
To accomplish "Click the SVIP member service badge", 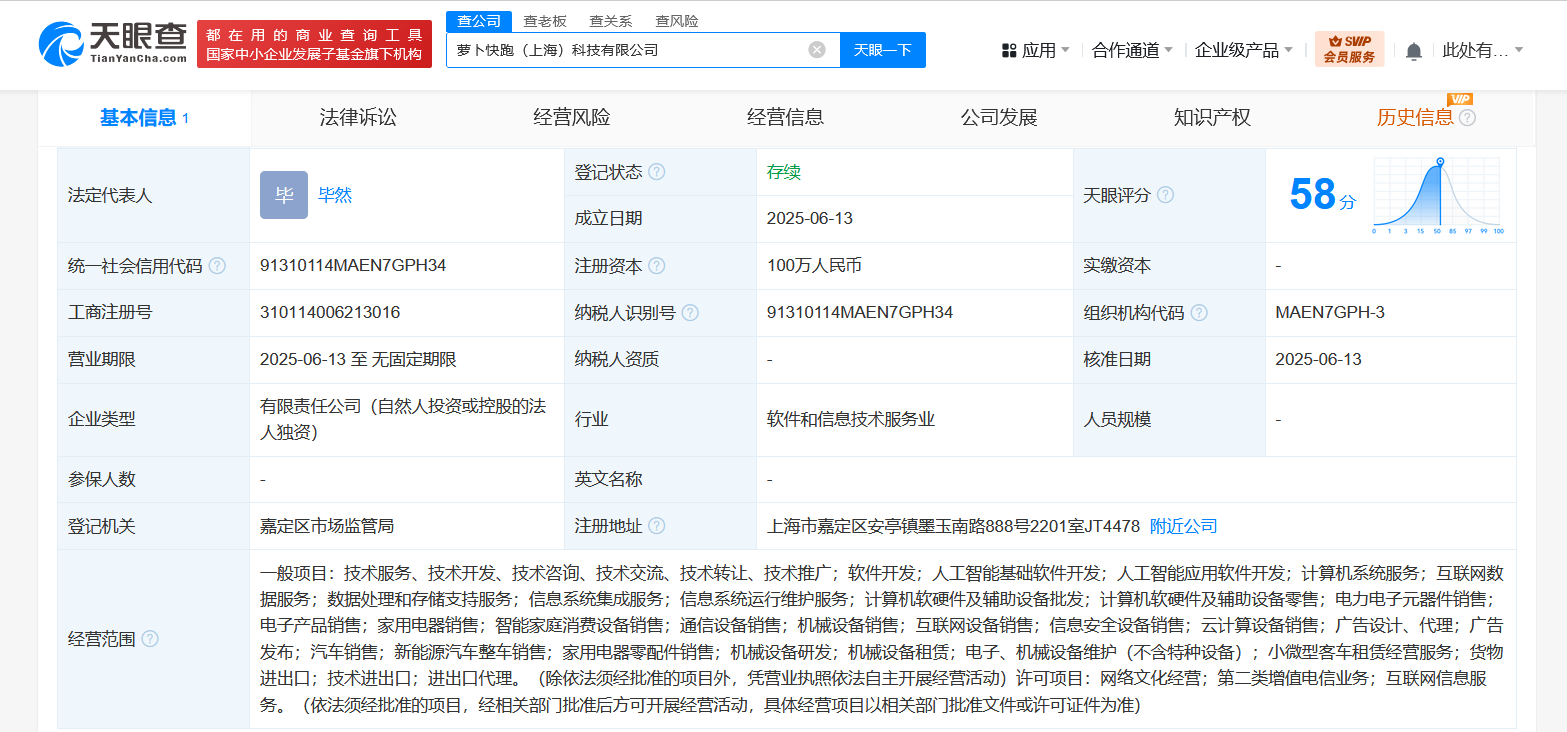I will (x=1349, y=49).
